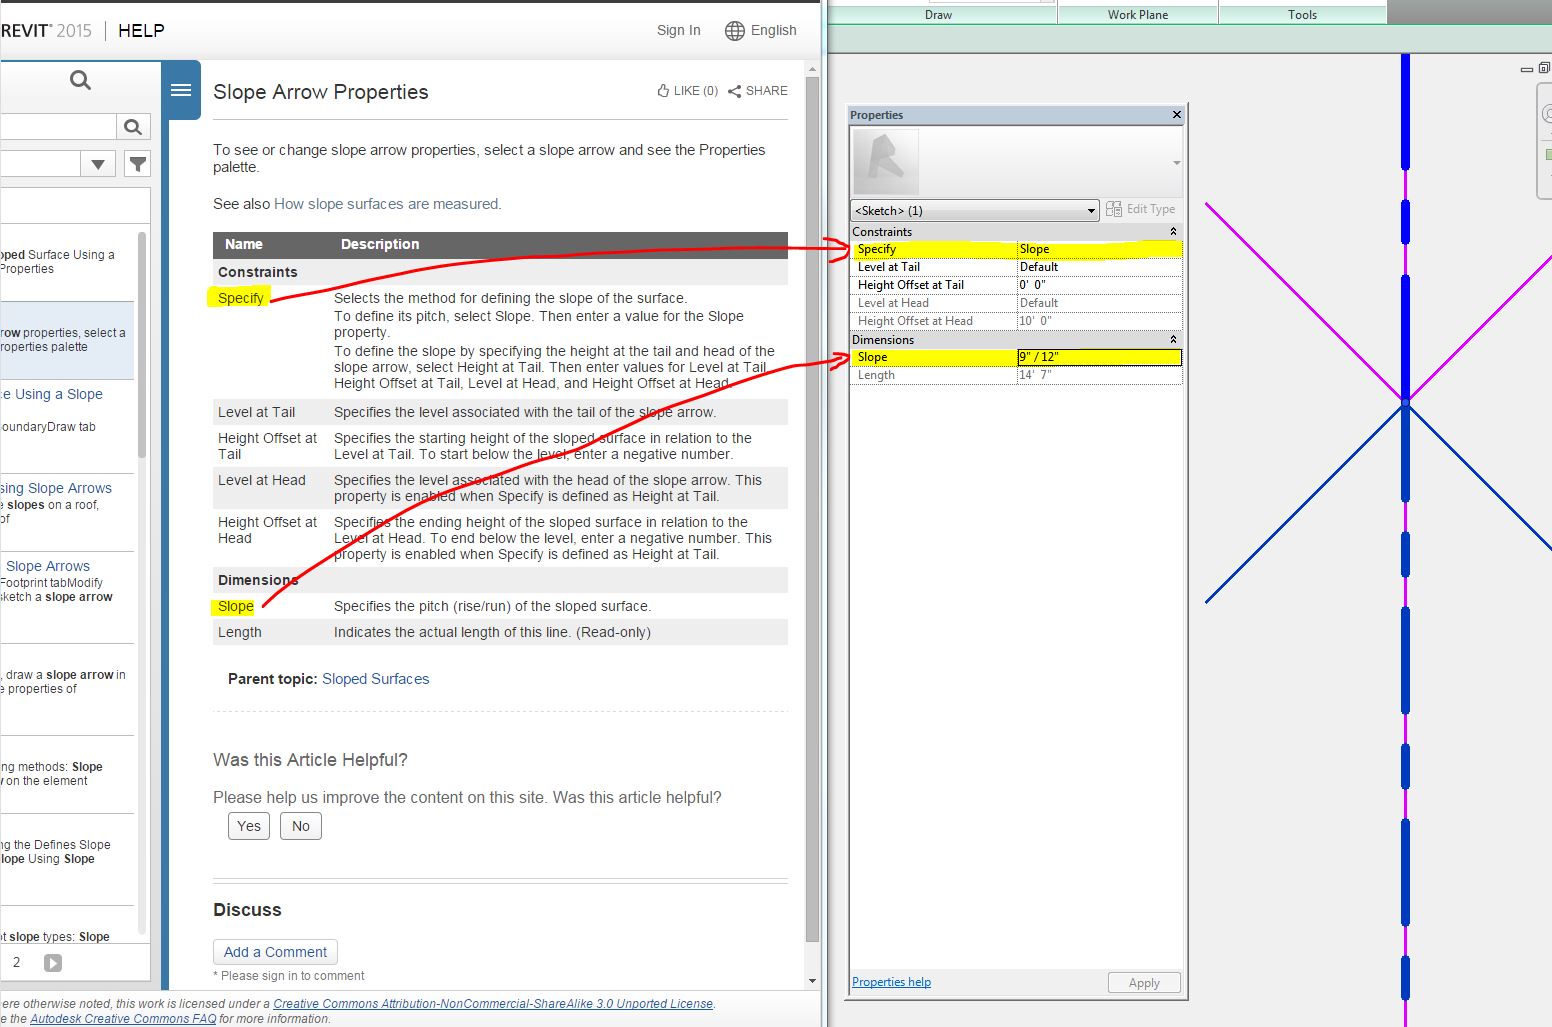
Task: Click the globe language icon next to English
Action: click(735, 30)
